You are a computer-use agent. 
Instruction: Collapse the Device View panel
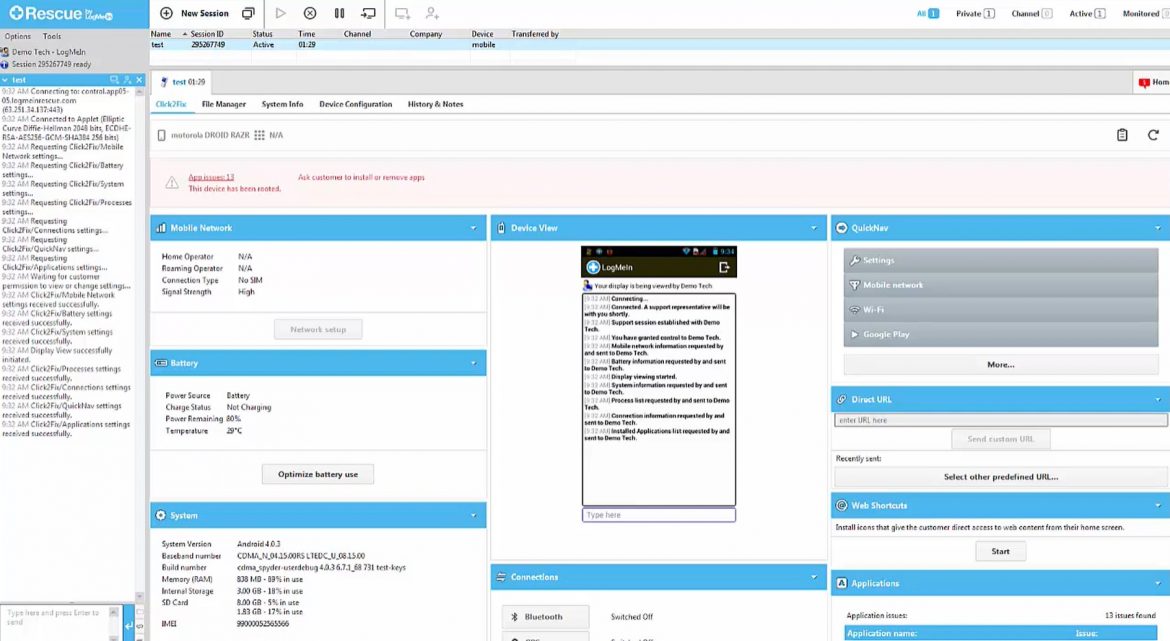click(x=814, y=227)
